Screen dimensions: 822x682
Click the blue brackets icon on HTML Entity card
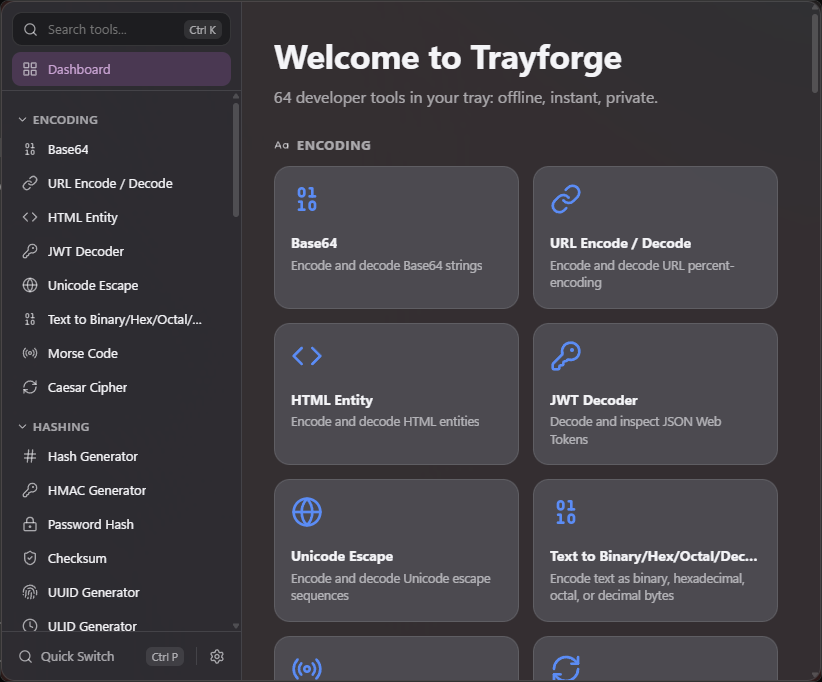pyautogui.click(x=307, y=356)
